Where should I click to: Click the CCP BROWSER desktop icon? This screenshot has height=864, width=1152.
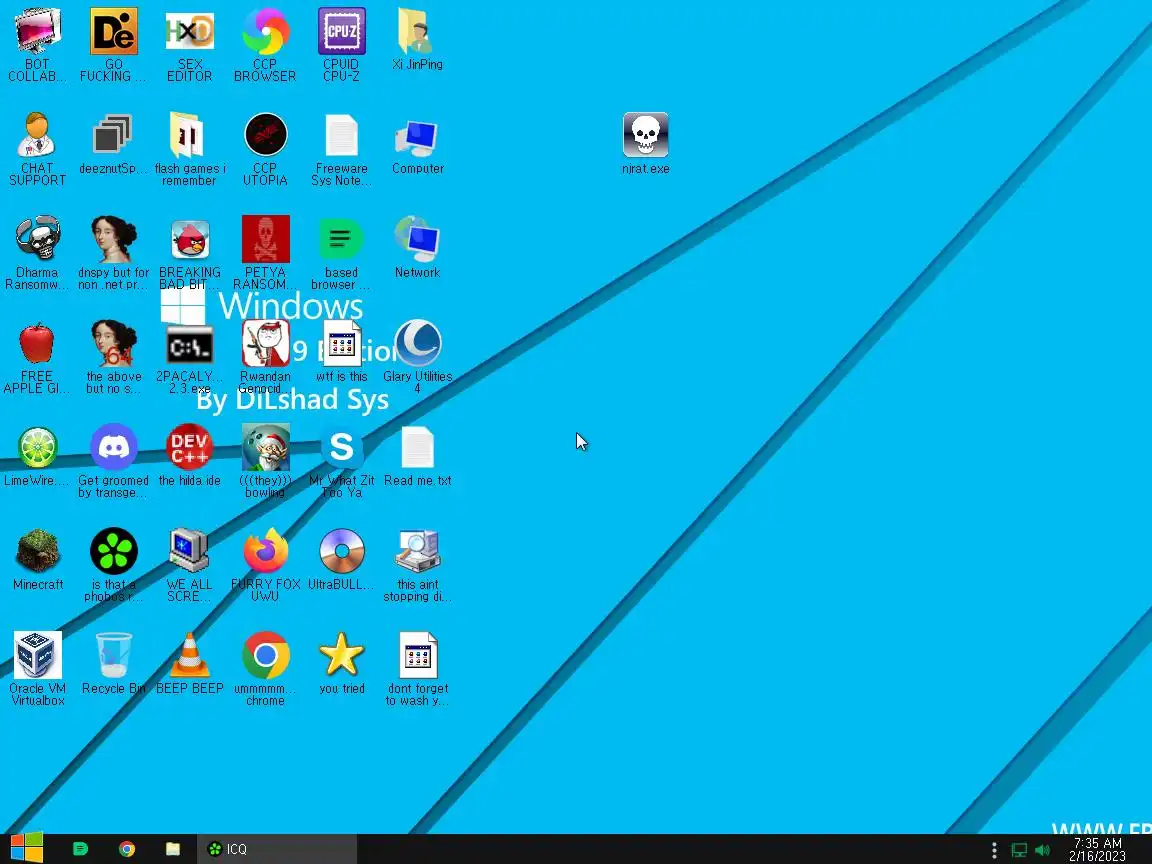265,32
